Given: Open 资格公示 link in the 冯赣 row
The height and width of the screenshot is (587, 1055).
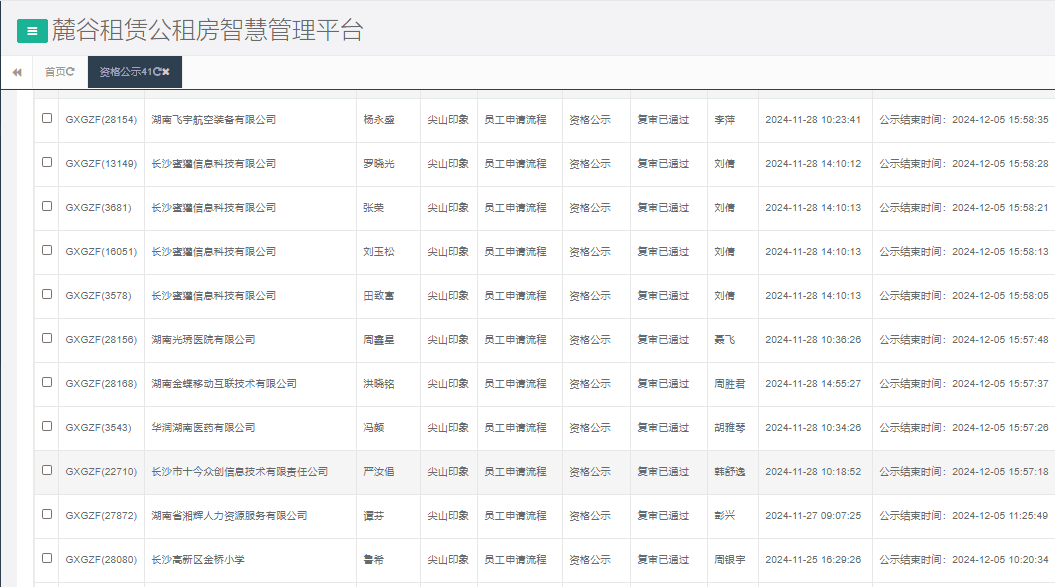Looking at the screenshot, I should (x=589, y=427).
